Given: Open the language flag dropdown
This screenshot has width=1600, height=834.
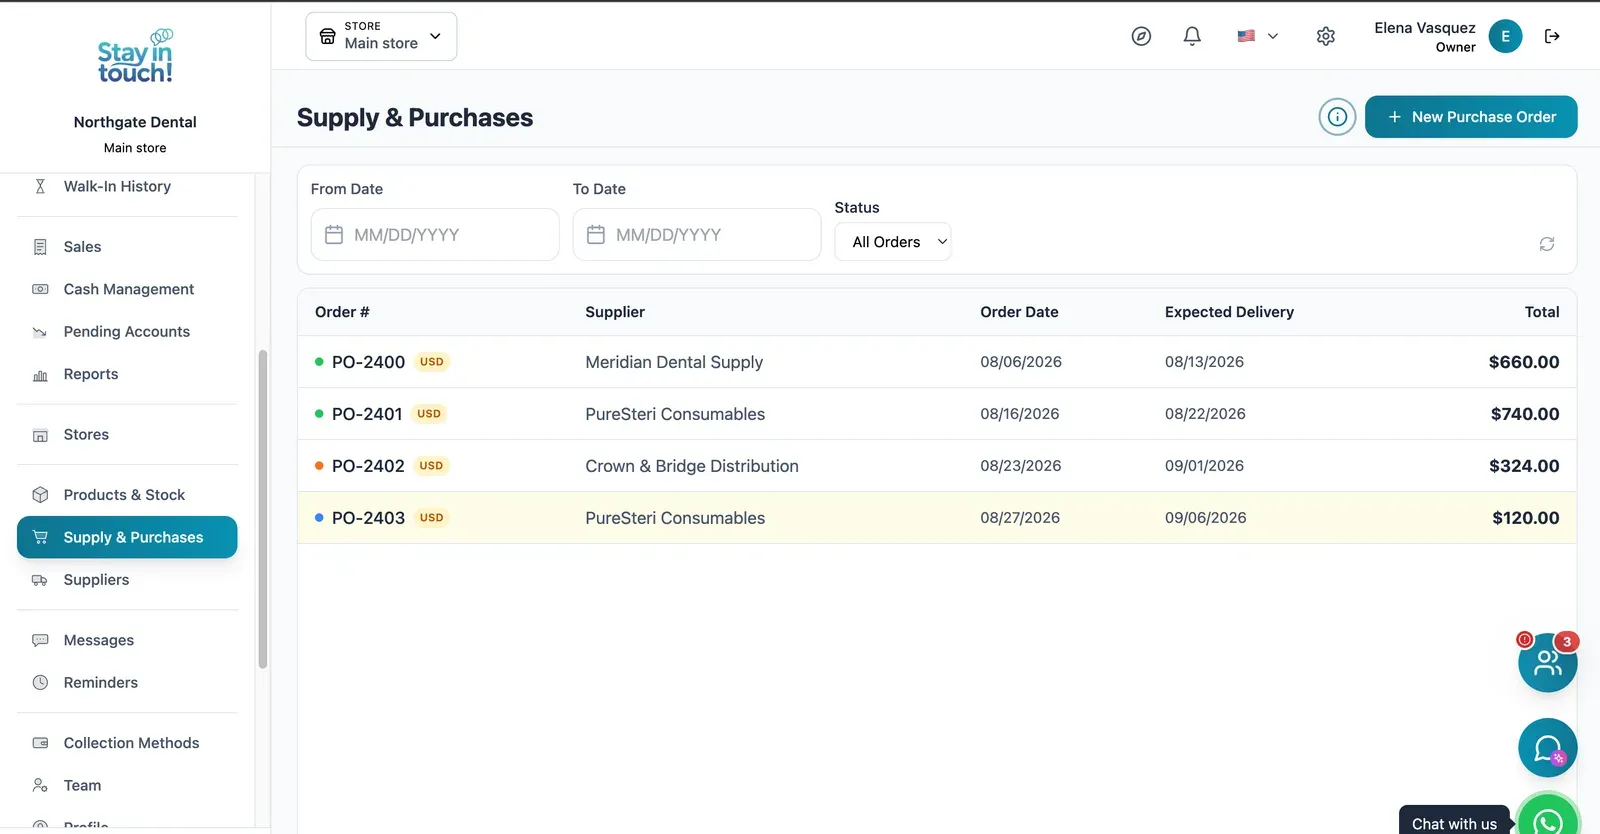Looking at the screenshot, I should point(1257,36).
